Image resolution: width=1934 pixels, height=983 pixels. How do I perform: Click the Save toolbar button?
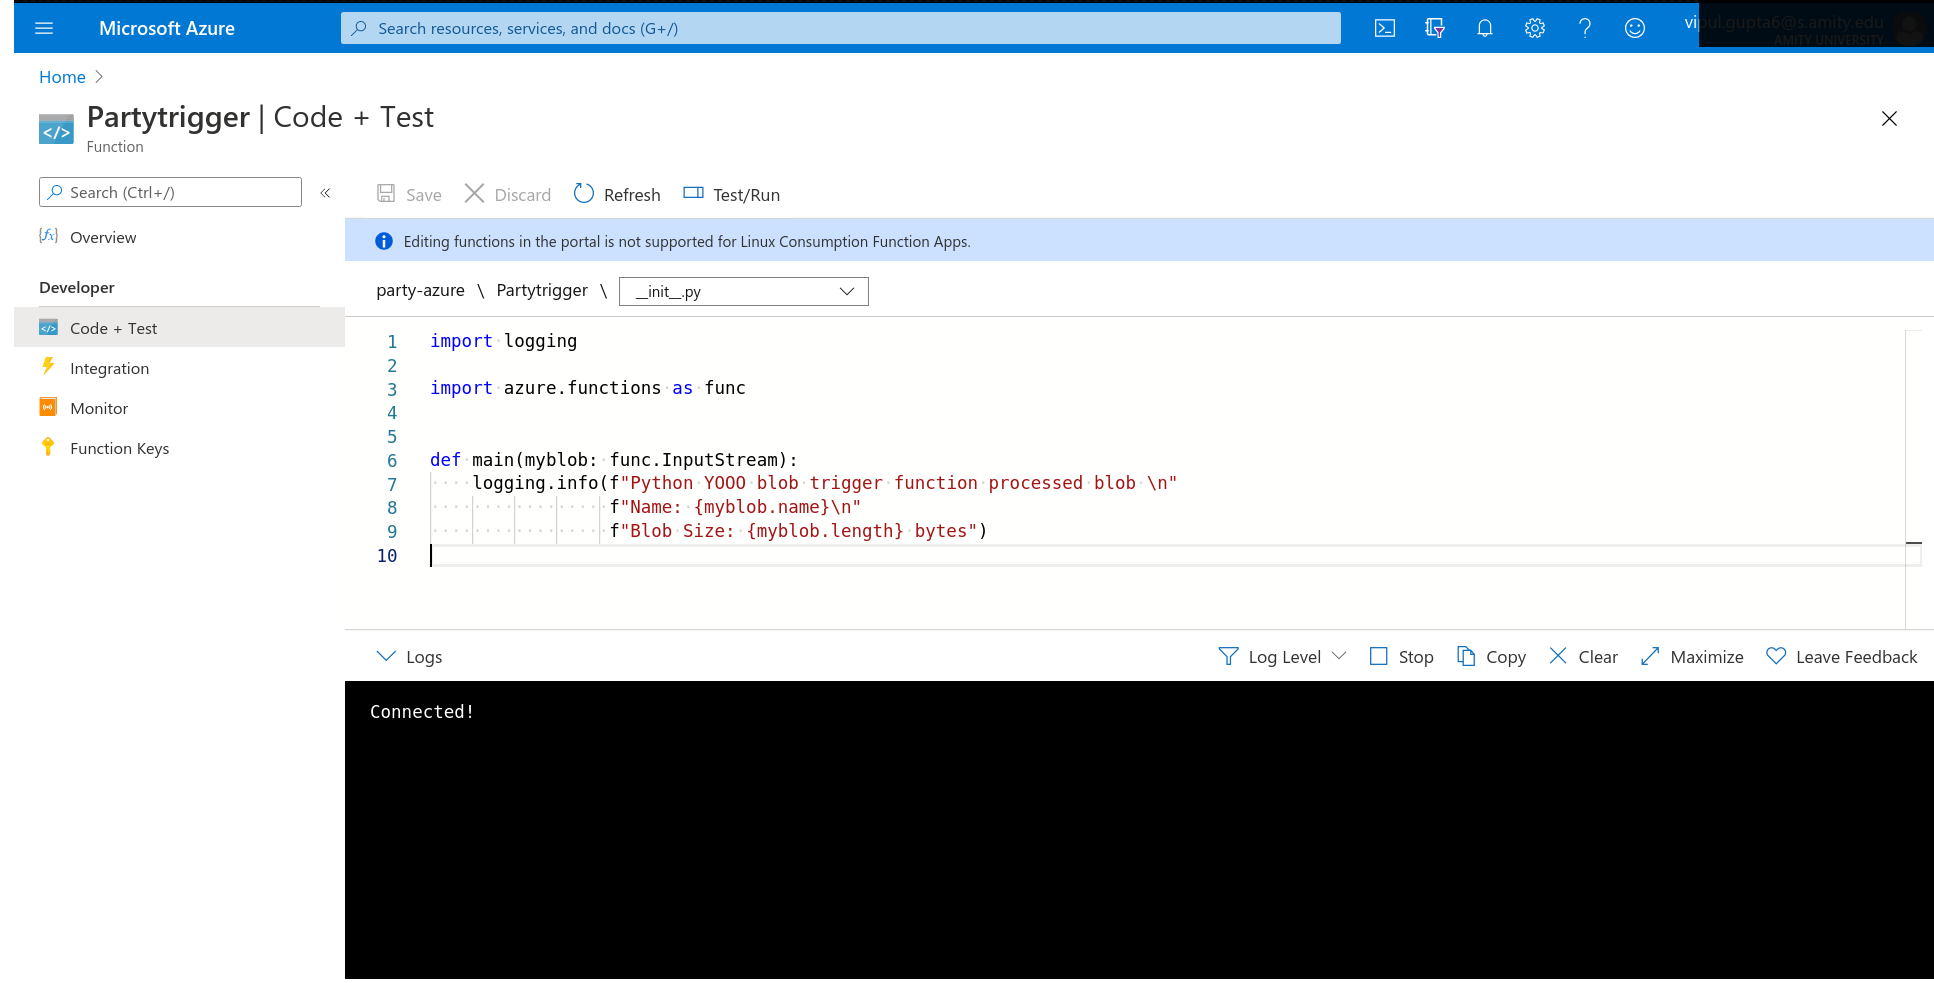click(x=409, y=194)
